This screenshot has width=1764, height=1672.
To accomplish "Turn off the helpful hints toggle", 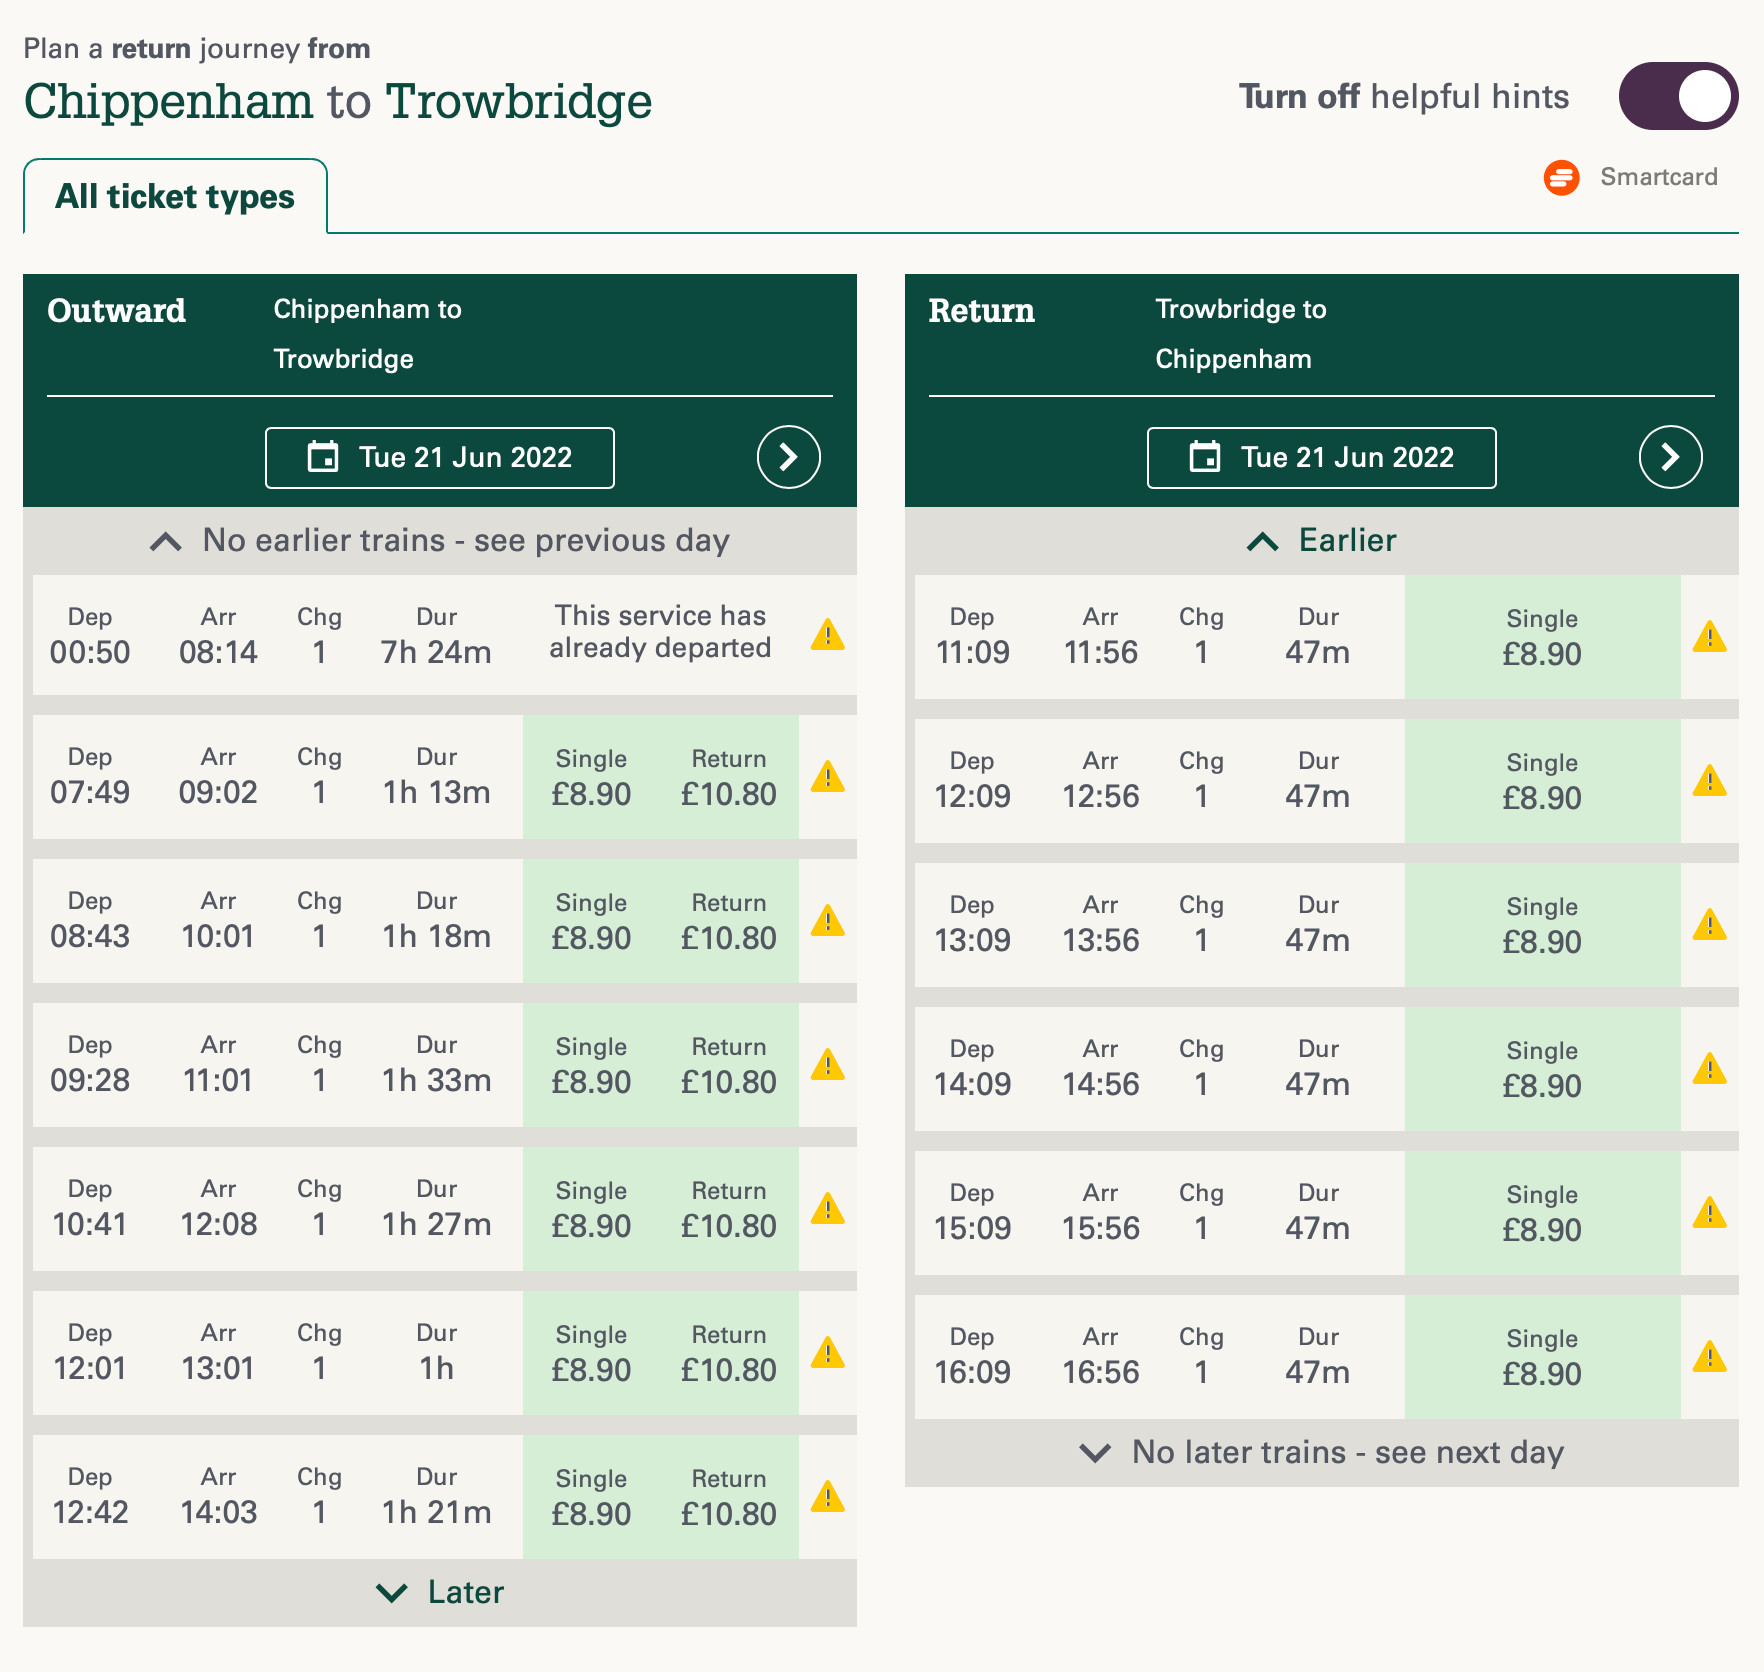I will 1677,97.
